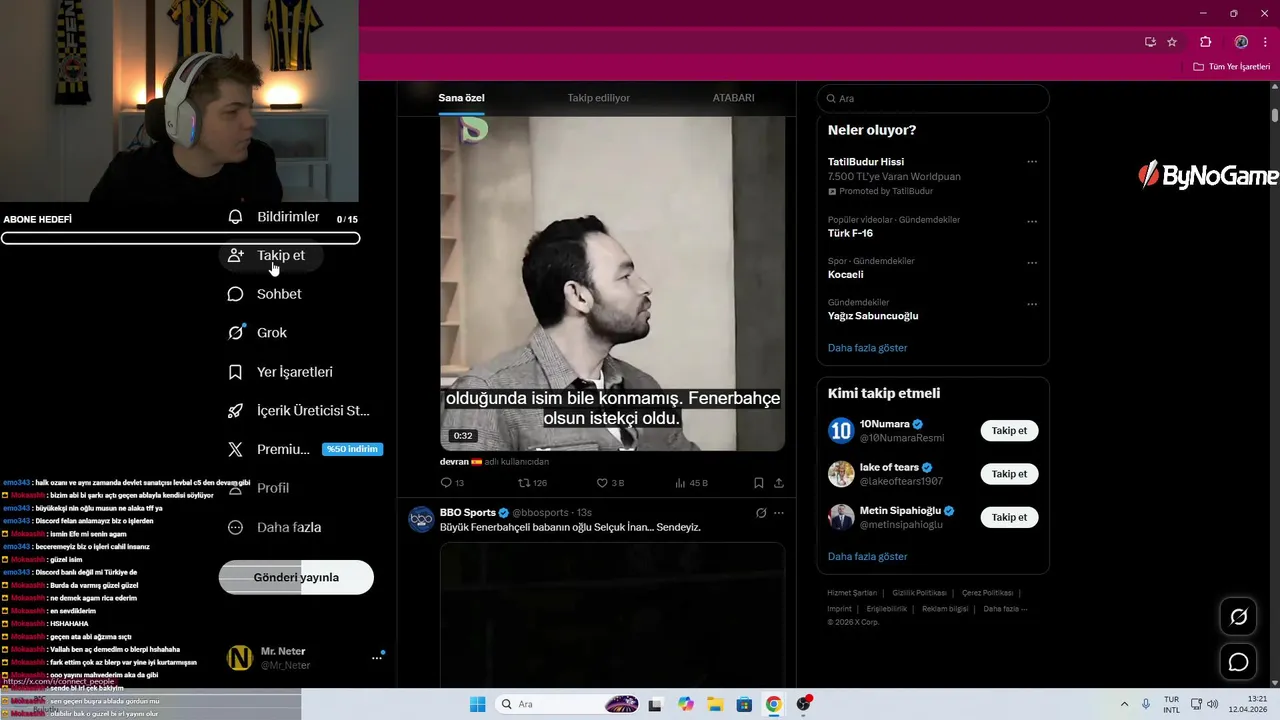
Task: Switch to the ATABARI tab
Action: point(733,98)
